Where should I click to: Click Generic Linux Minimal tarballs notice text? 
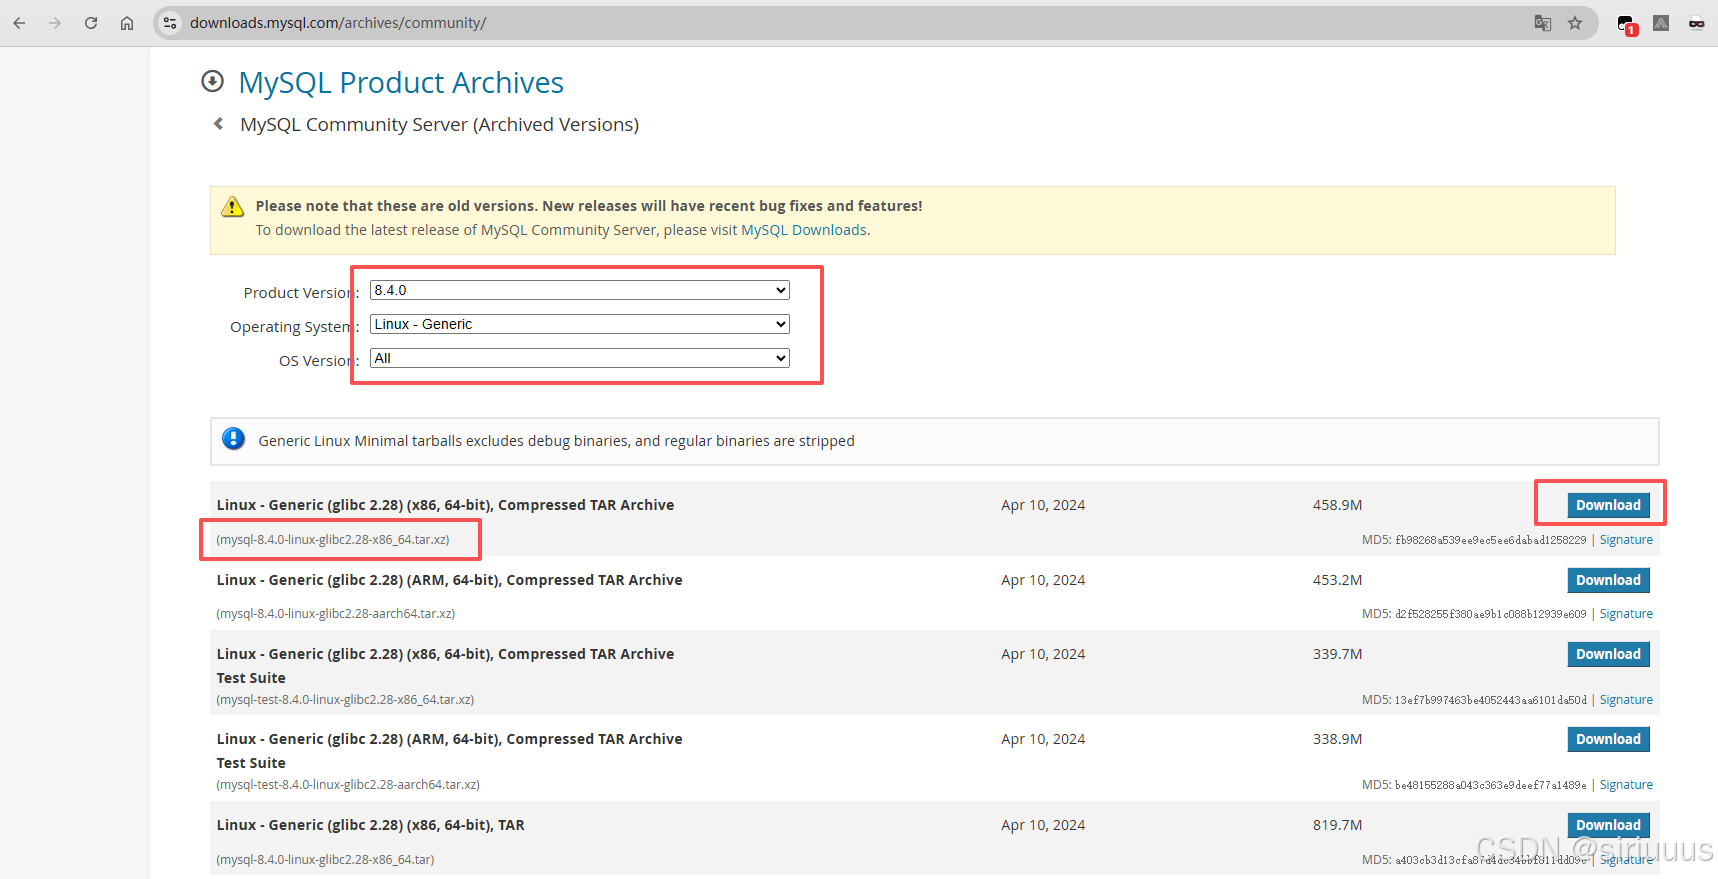[556, 441]
